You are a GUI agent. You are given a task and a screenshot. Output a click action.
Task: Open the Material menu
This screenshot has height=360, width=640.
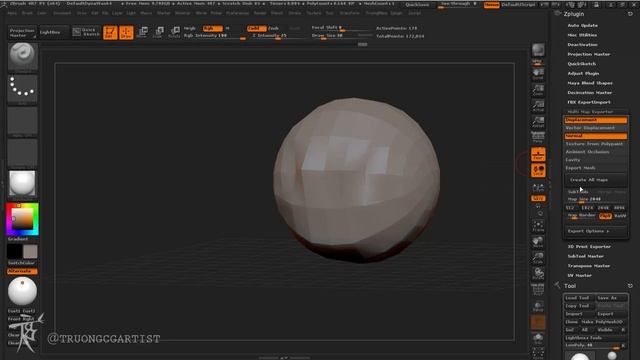(182, 13)
